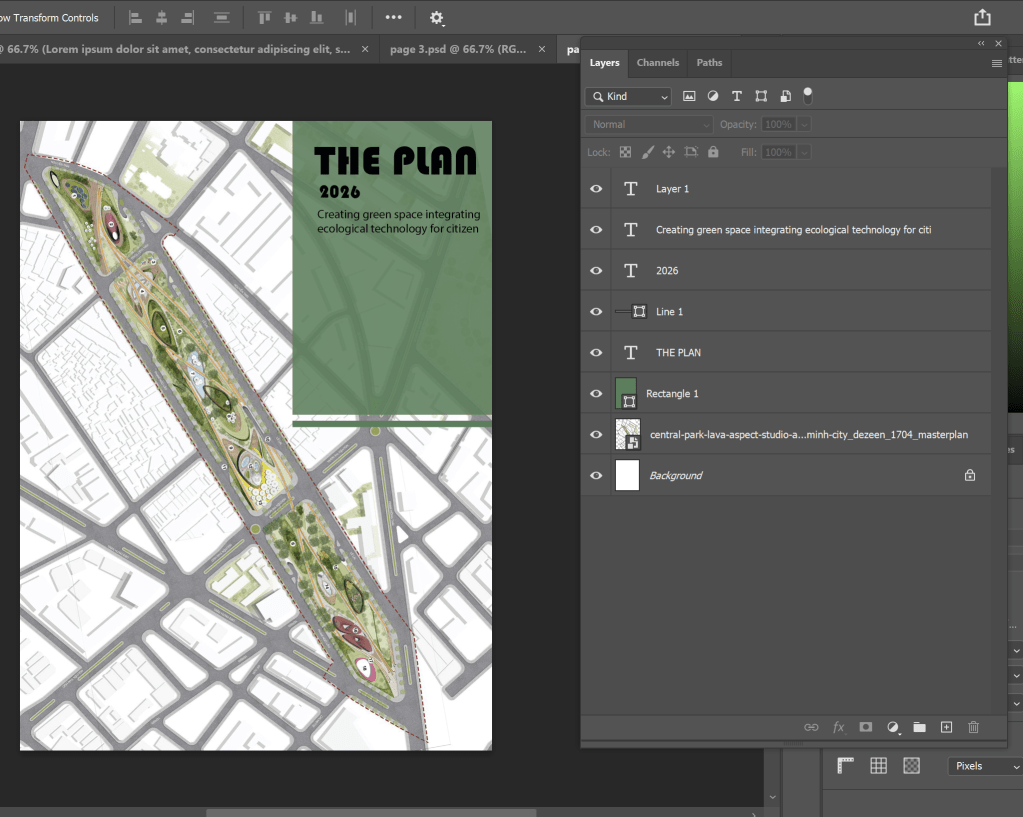Viewport: 1023px width, 817px height.
Task: Switch to the Channels tab
Action: (657, 63)
